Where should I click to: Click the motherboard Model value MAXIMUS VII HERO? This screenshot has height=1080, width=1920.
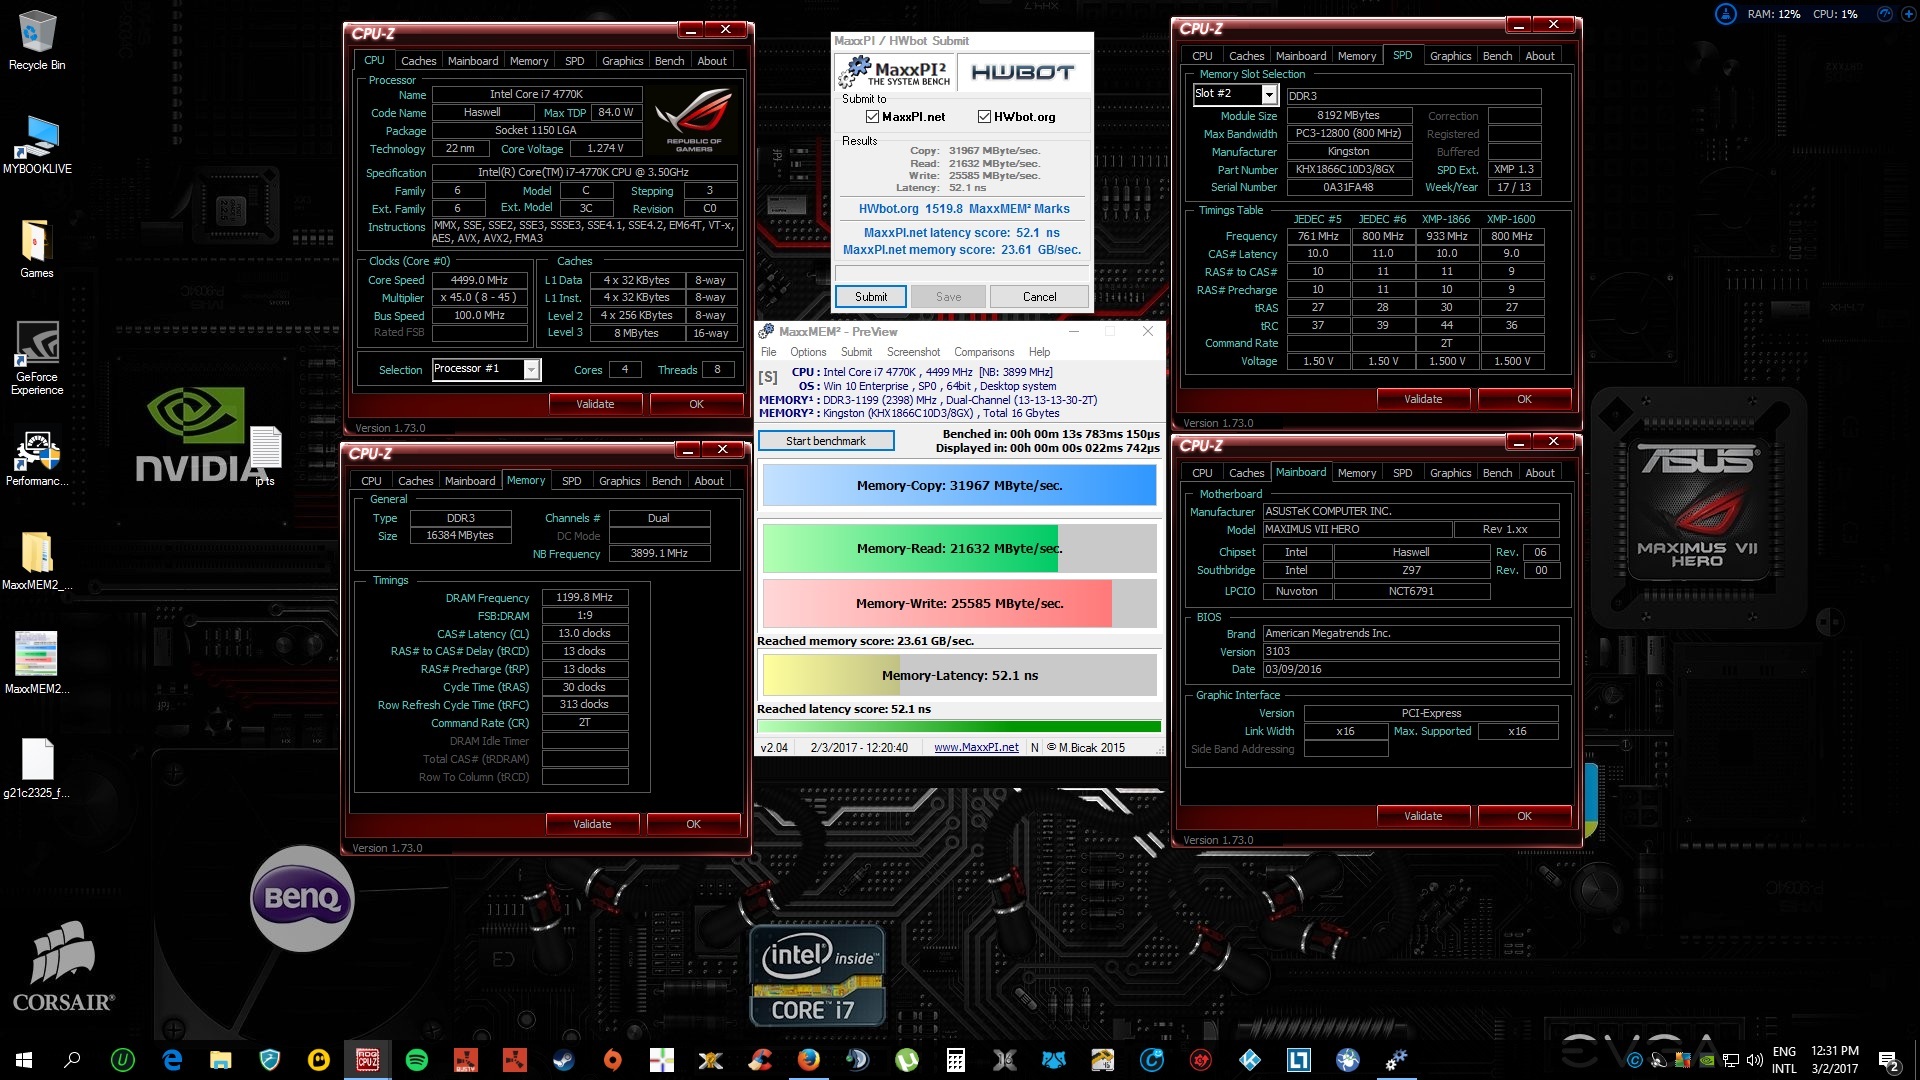tap(1357, 530)
